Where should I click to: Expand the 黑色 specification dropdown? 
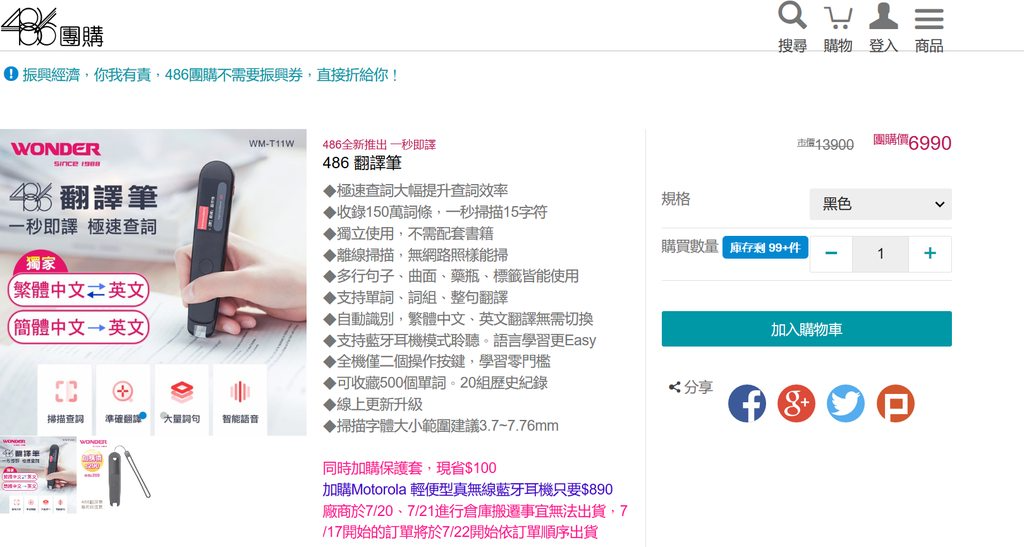(880, 204)
